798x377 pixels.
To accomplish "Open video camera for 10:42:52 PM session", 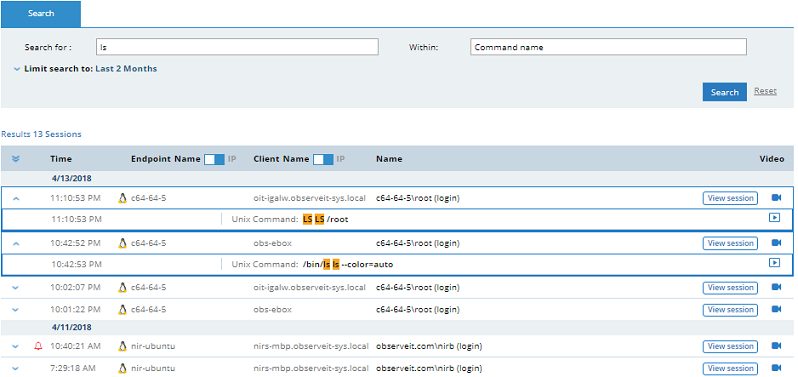I will (776, 243).
